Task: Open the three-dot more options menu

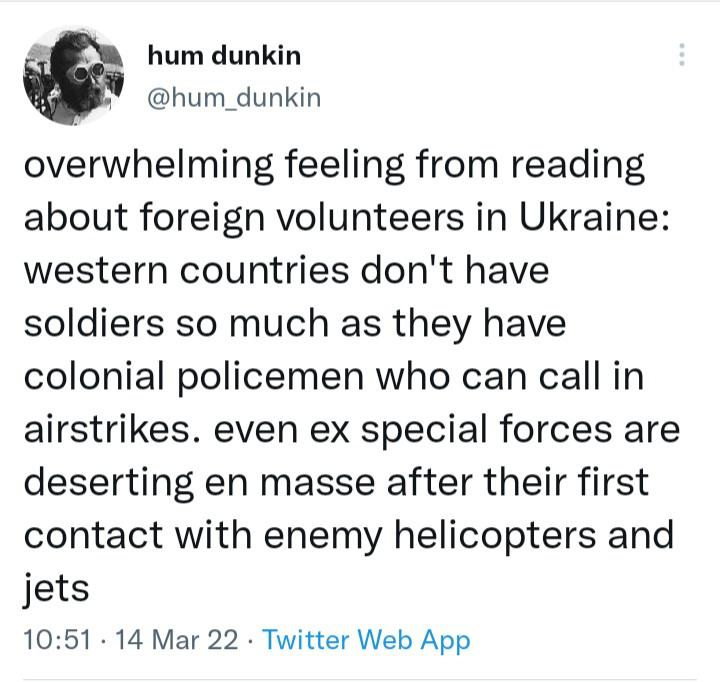Action: pos(682,55)
